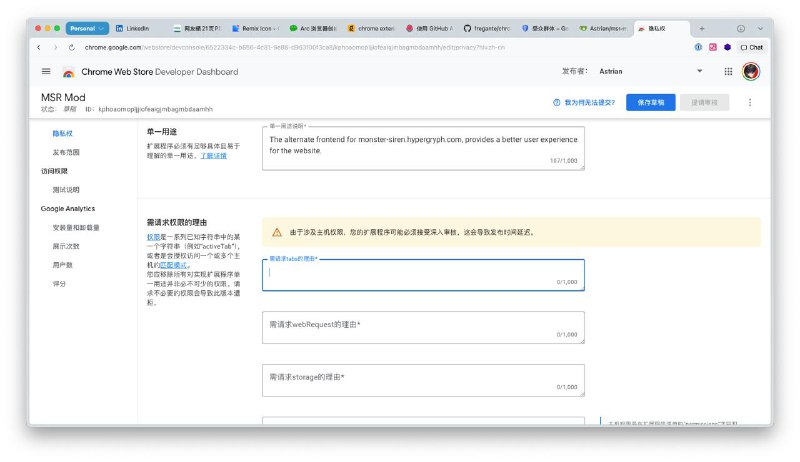This screenshot has height=462, width=800.
Task: Select 隐私权 in the left sidebar
Action: (x=62, y=134)
